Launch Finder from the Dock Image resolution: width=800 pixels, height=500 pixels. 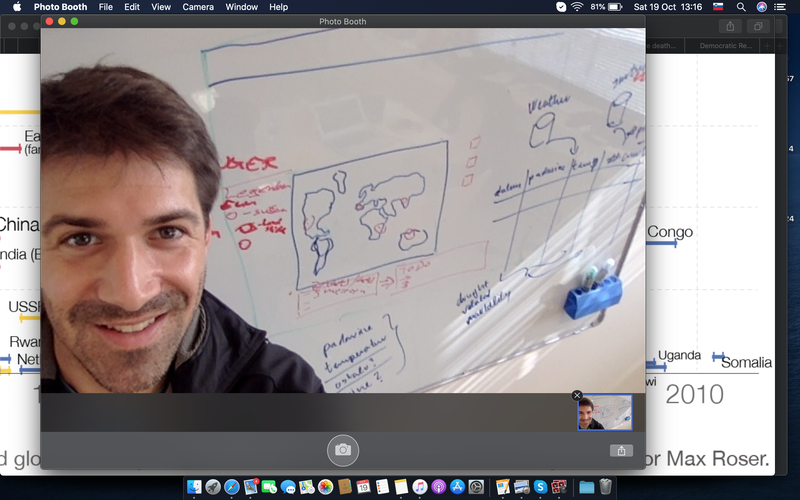[x=194, y=487]
